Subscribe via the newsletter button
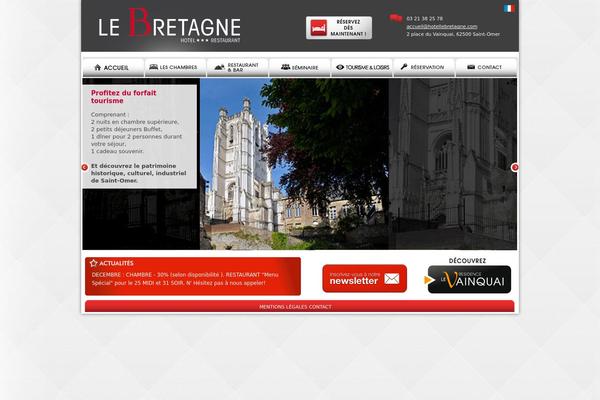 (x=365, y=278)
